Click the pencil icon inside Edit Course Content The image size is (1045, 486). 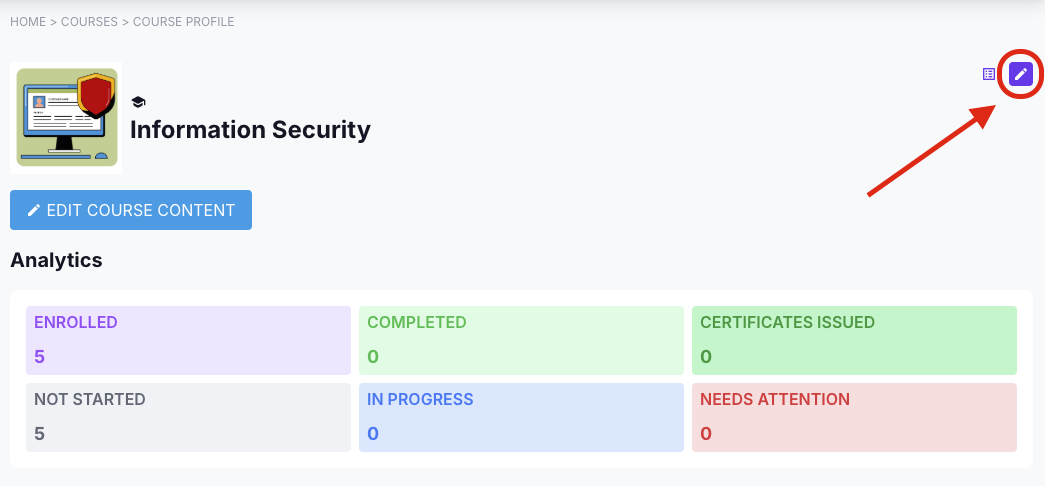(x=34, y=210)
